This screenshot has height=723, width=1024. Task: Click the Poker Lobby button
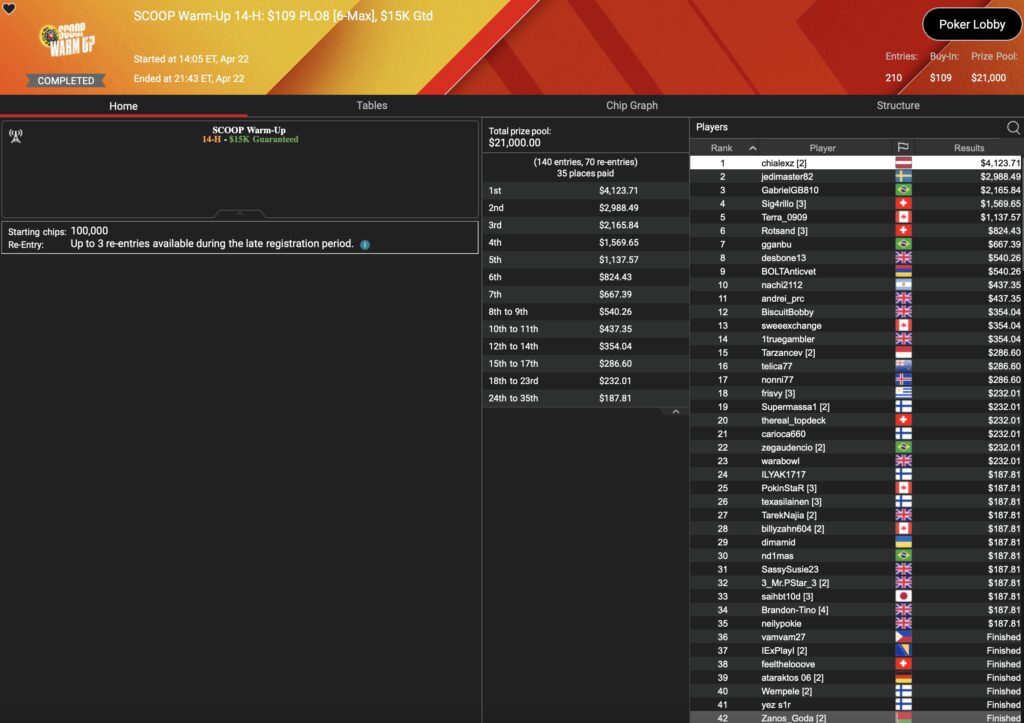coord(972,24)
